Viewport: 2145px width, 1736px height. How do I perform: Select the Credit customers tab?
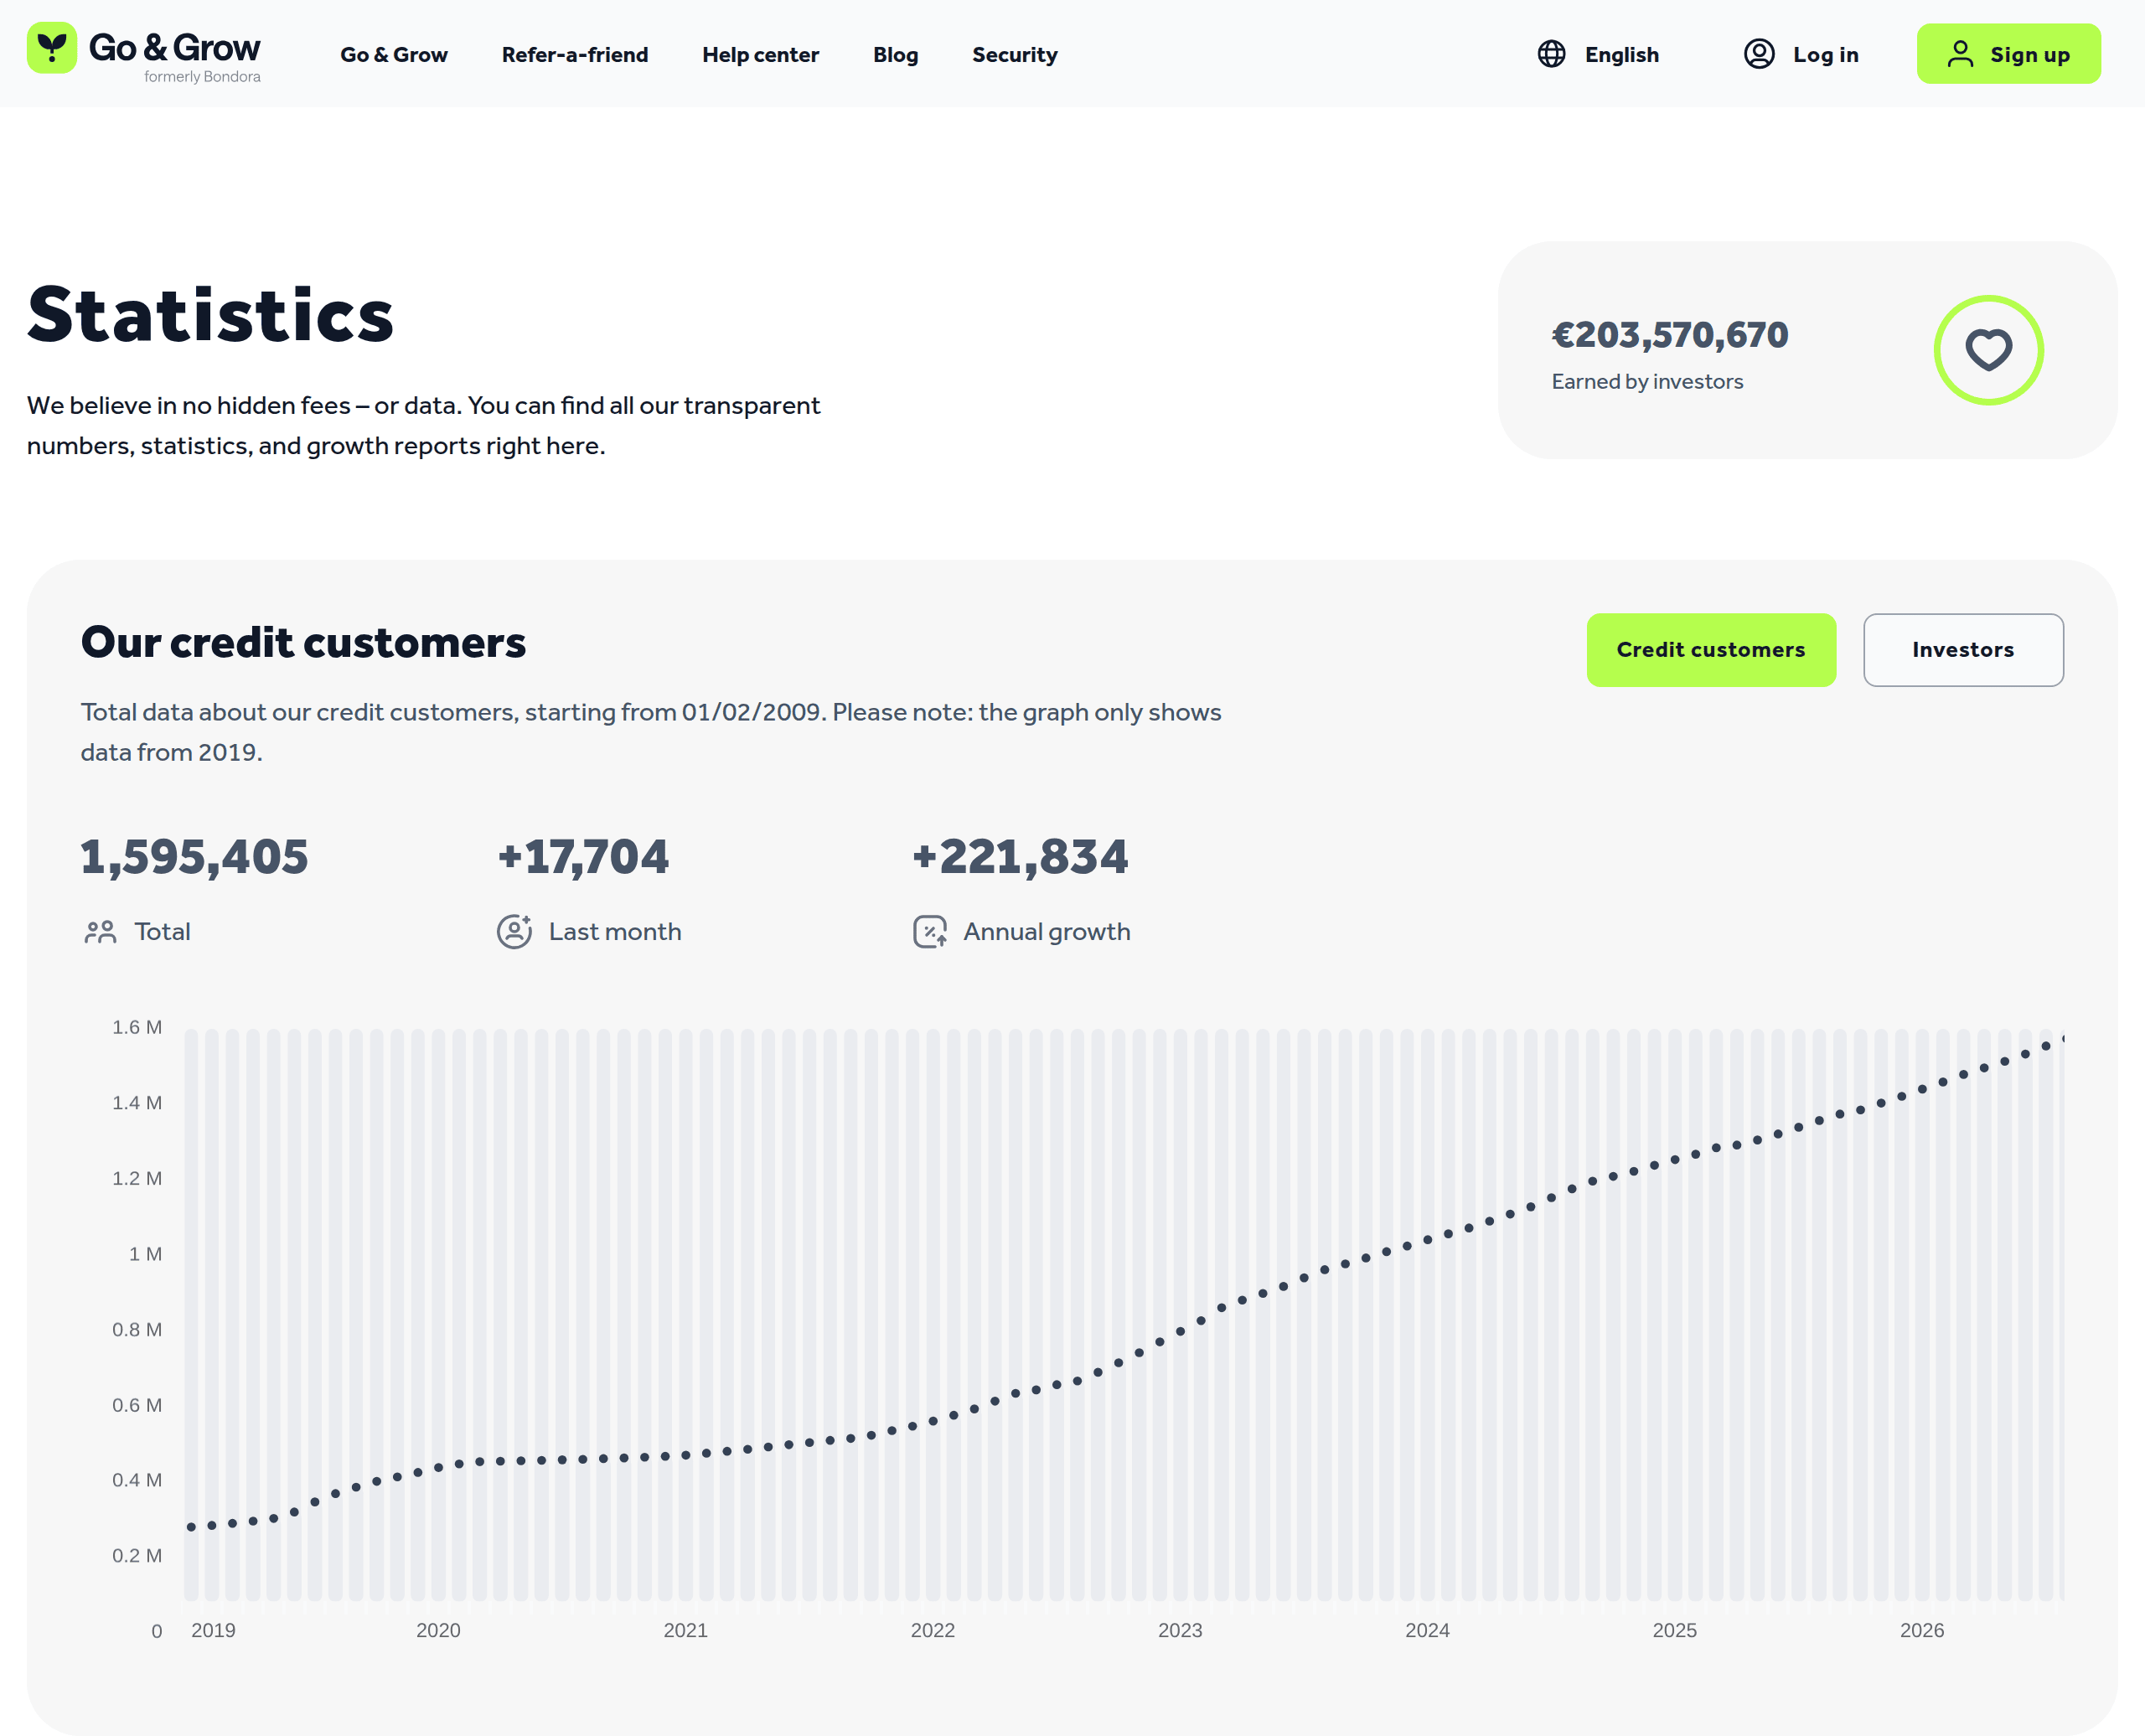click(1711, 650)
